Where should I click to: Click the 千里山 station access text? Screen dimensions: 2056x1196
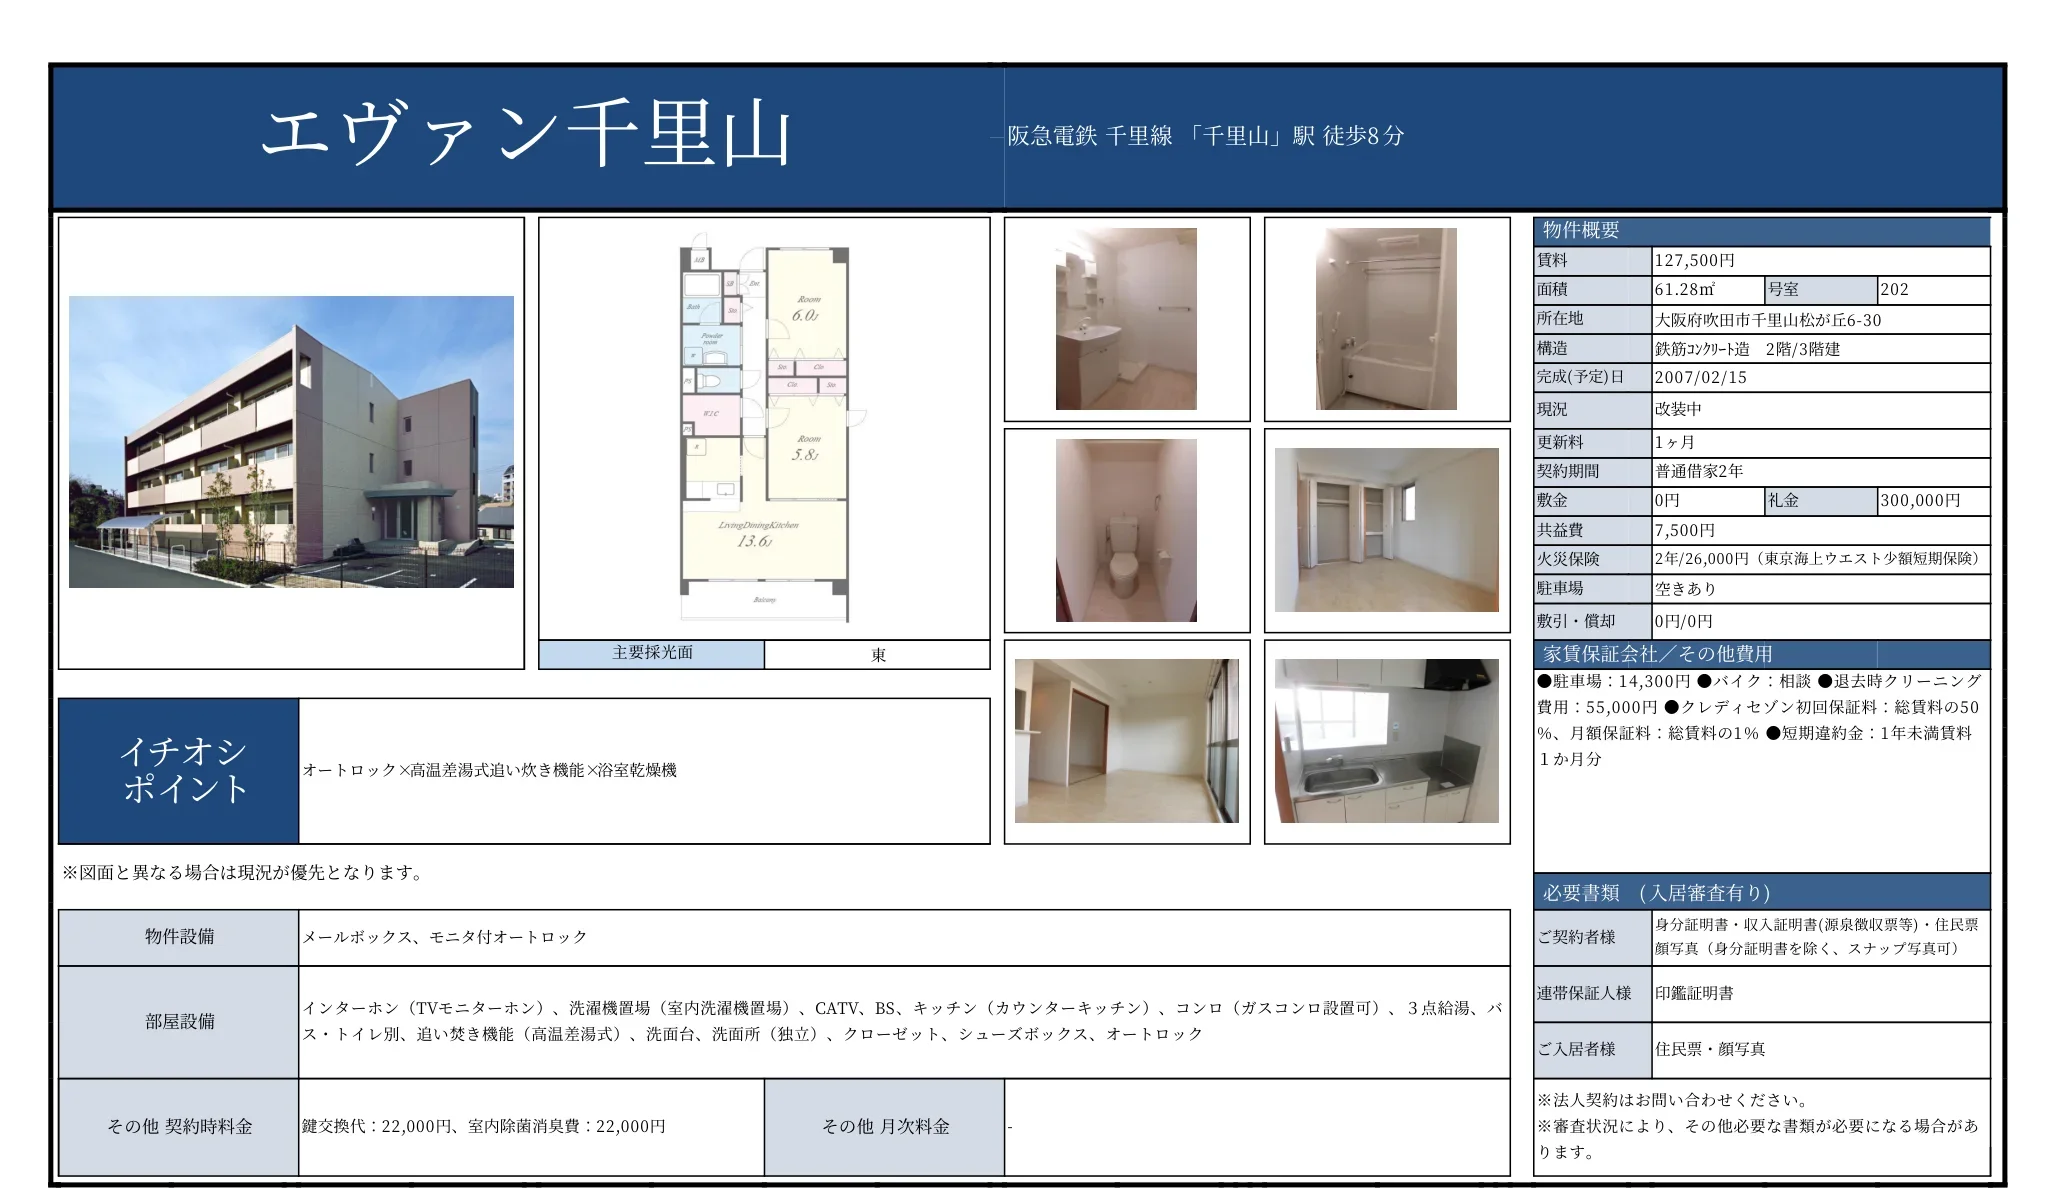point(1205,136)
